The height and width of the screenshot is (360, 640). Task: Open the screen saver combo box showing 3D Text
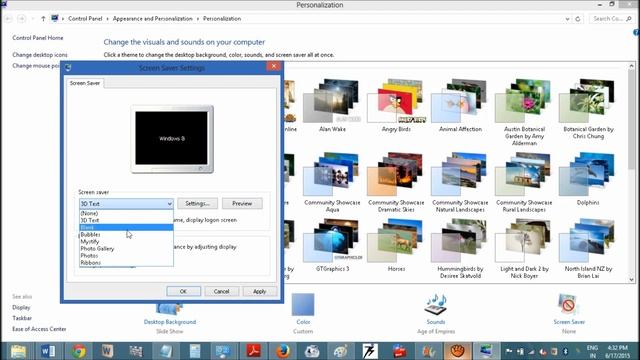pos(126,203)
